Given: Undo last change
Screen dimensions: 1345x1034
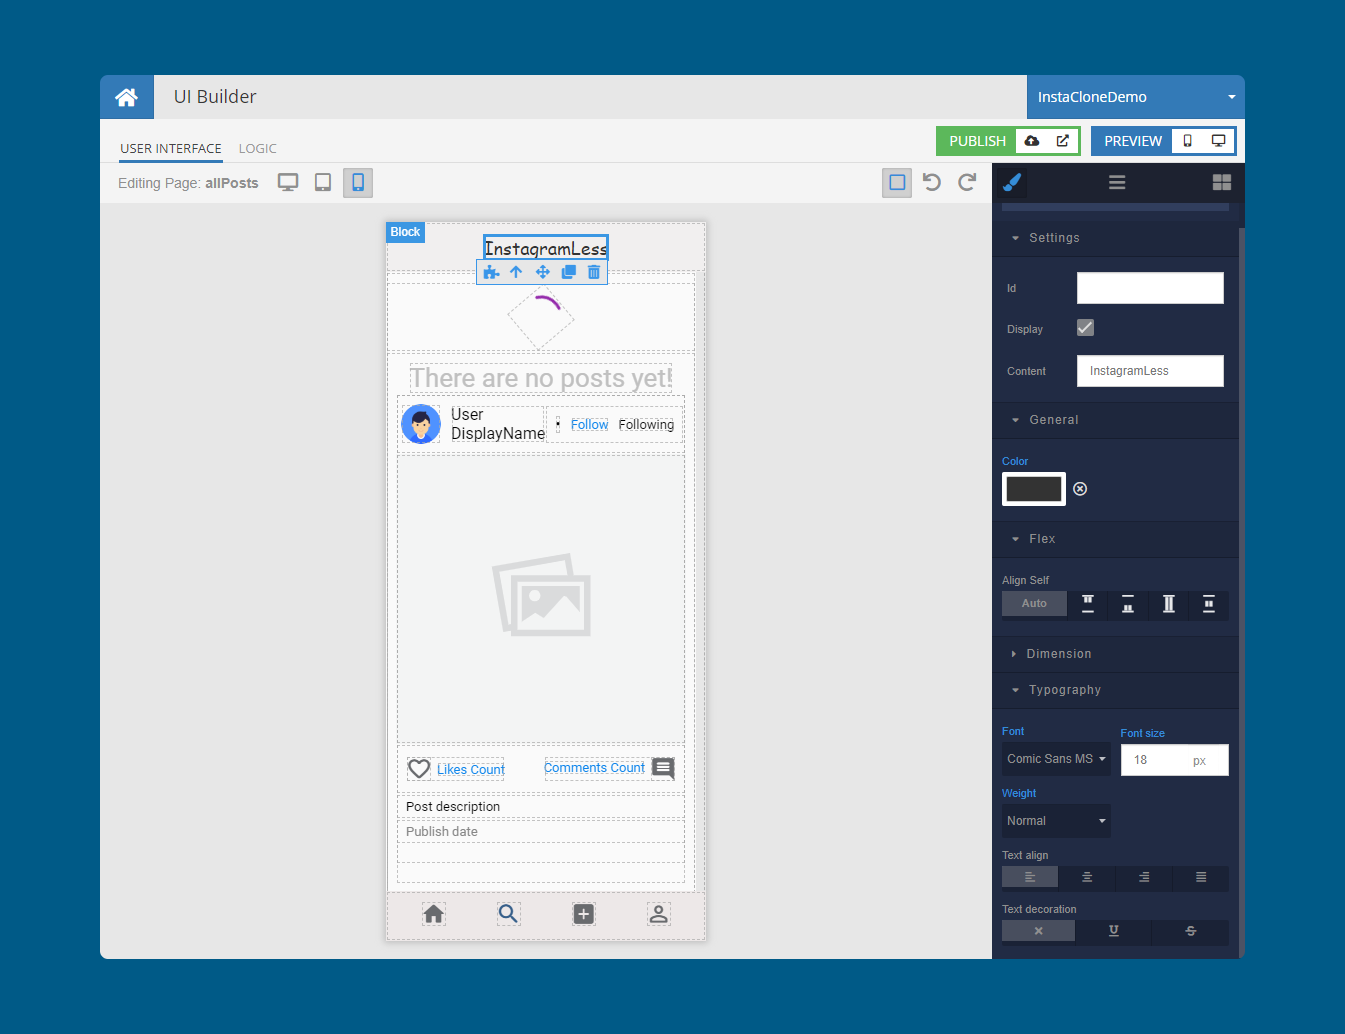Looking at the screenshot, I should coord(932,182).
